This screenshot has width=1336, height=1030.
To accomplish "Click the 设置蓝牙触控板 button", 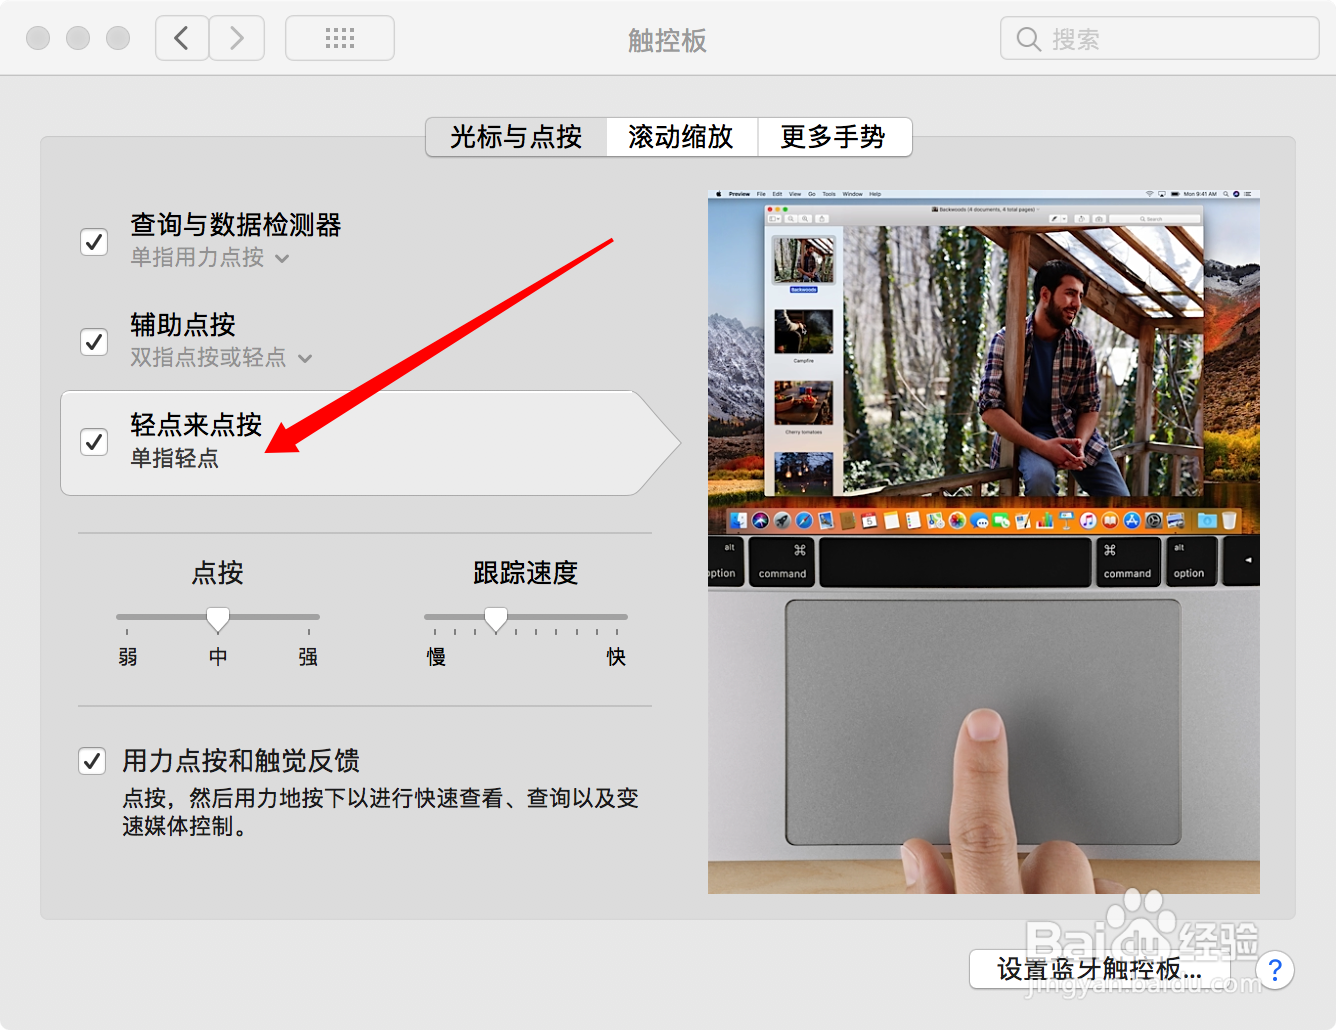I will [1099, 969].
